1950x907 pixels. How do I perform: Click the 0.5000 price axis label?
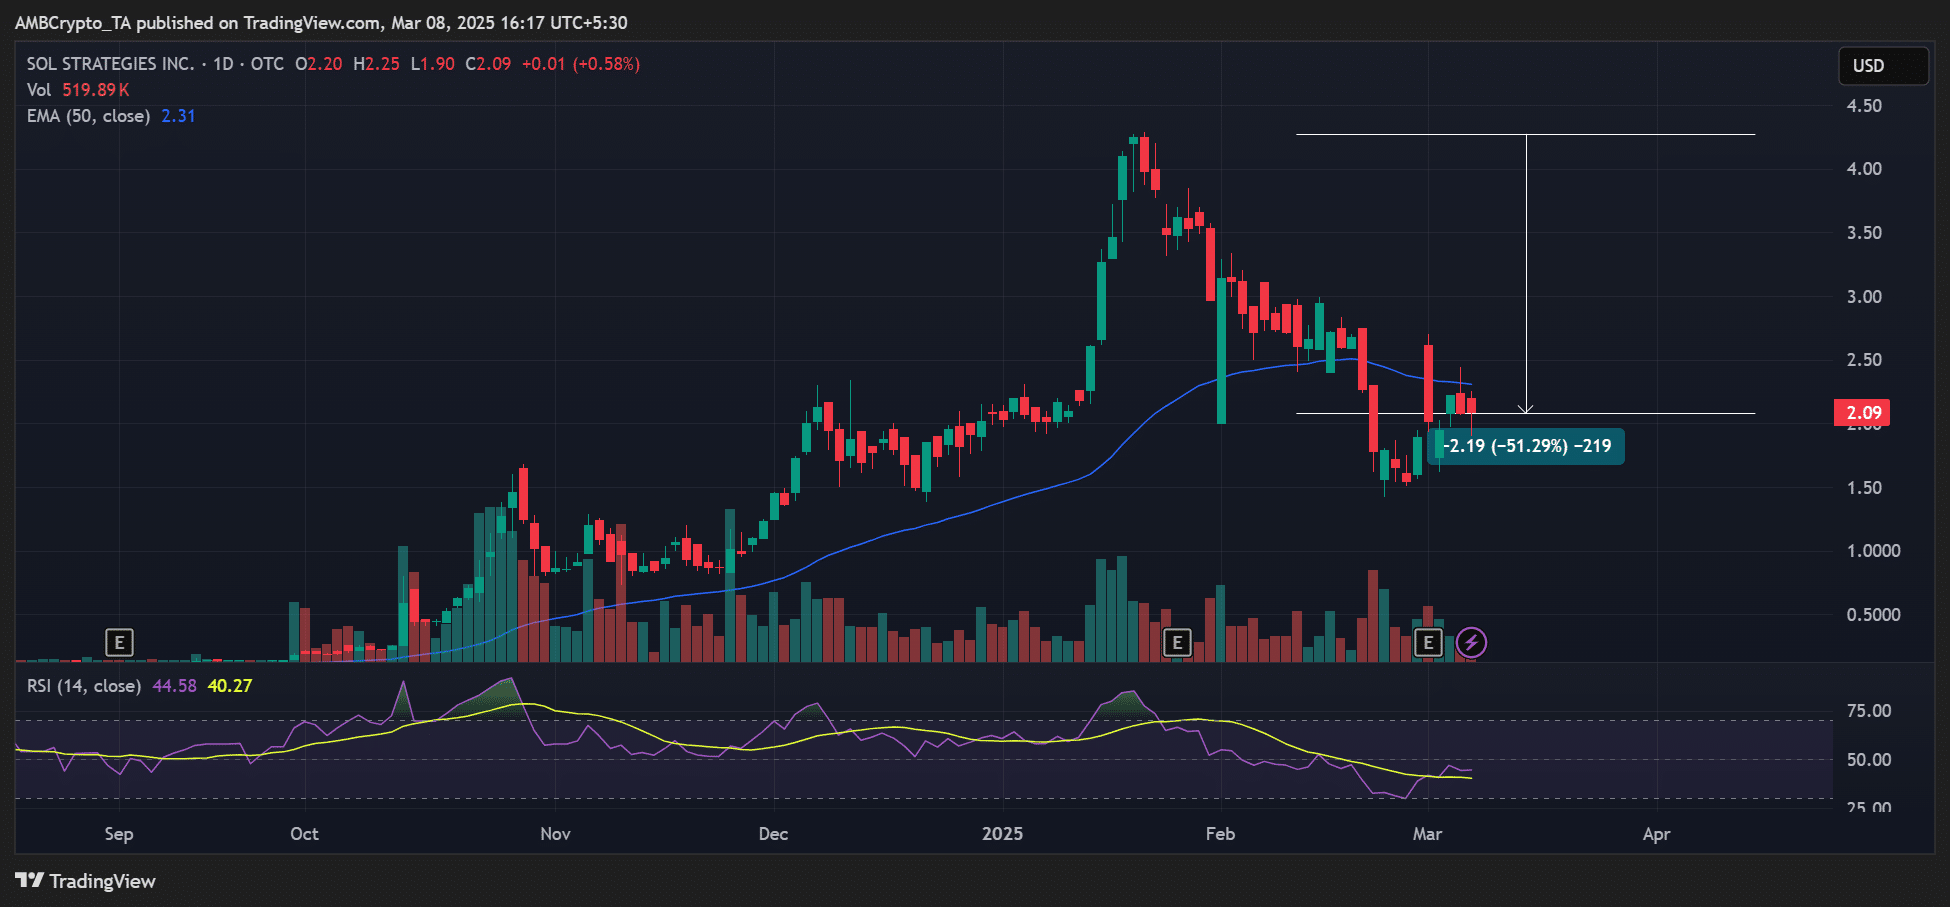pyautogui.click(x=1873, y=615)
